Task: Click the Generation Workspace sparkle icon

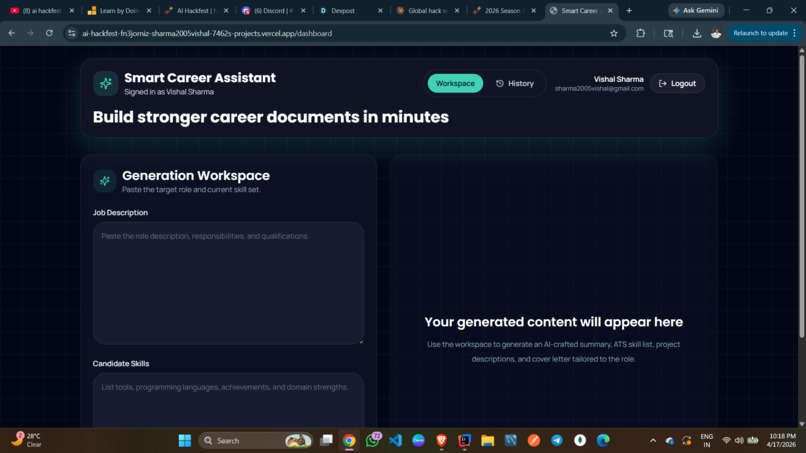Action: pyautogui.click(x=105, y=181)
